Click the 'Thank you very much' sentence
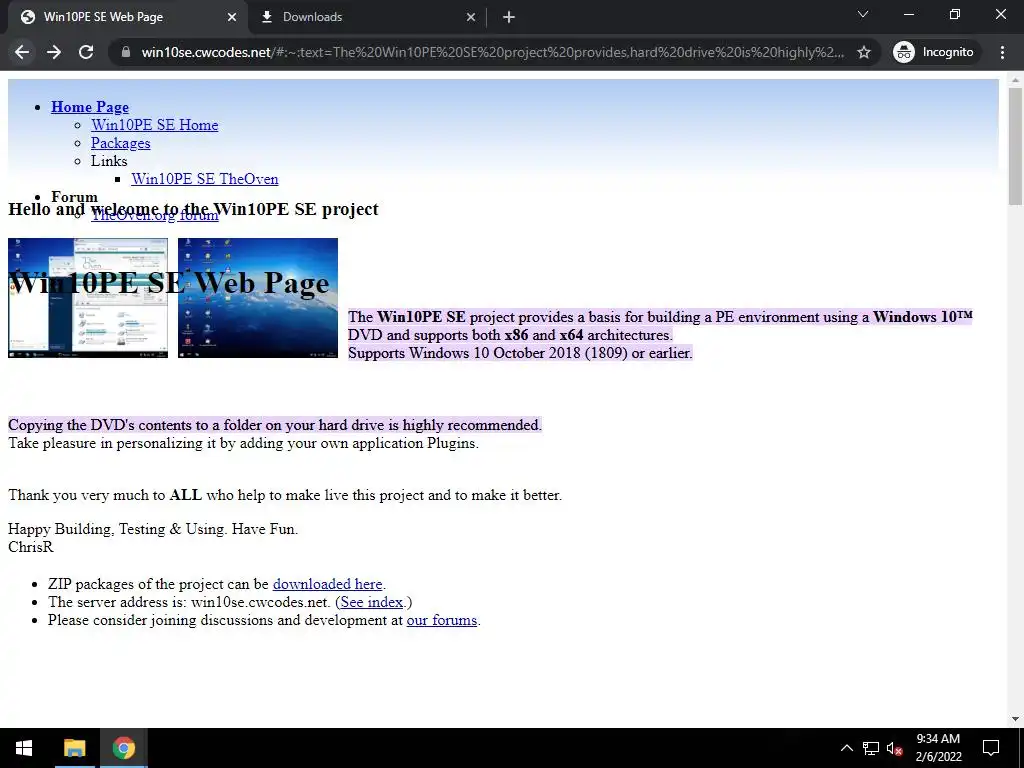The width and height of the screenshot is (1024, 768). [x=285, y=495]
